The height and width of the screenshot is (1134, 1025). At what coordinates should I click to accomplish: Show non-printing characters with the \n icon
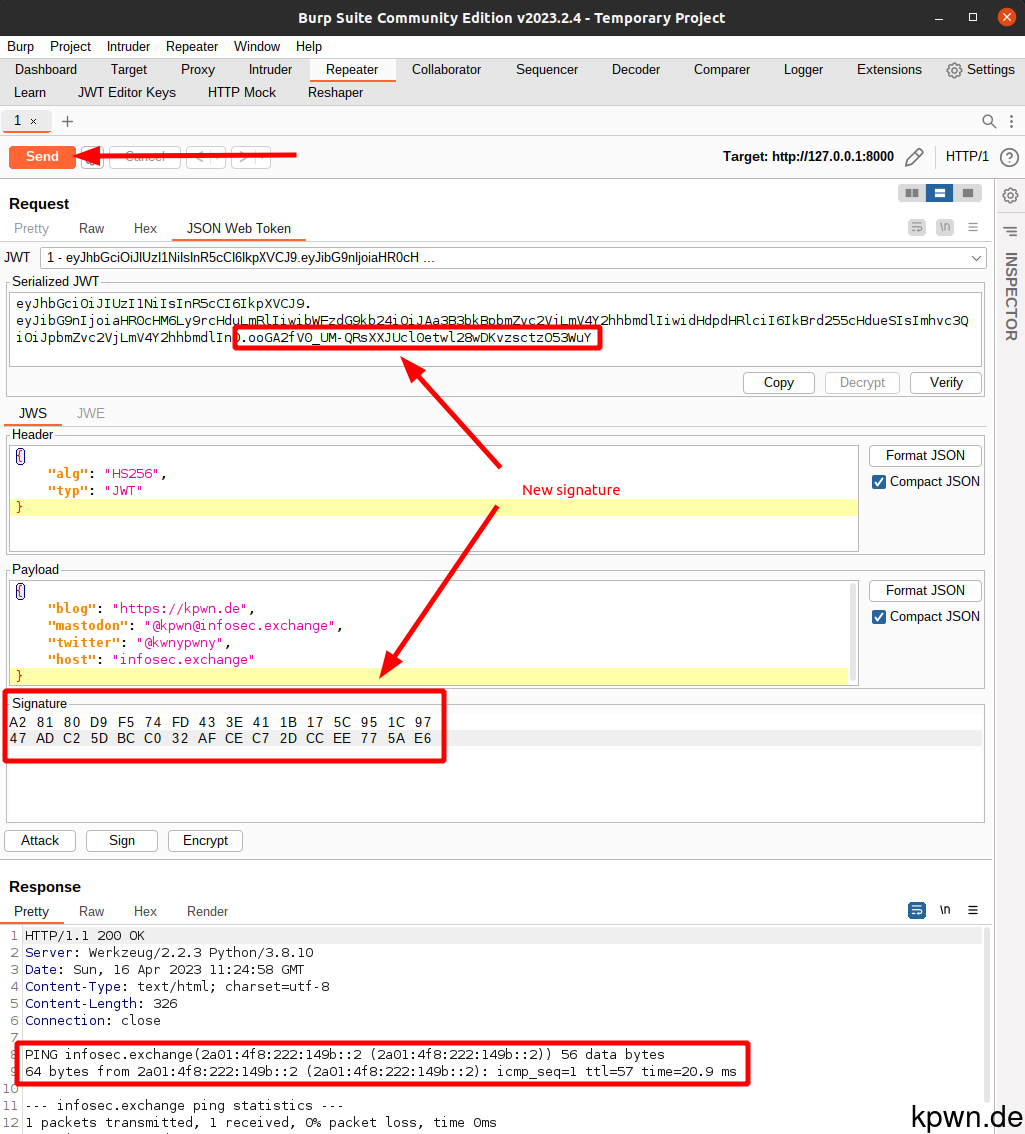(944, 910)
